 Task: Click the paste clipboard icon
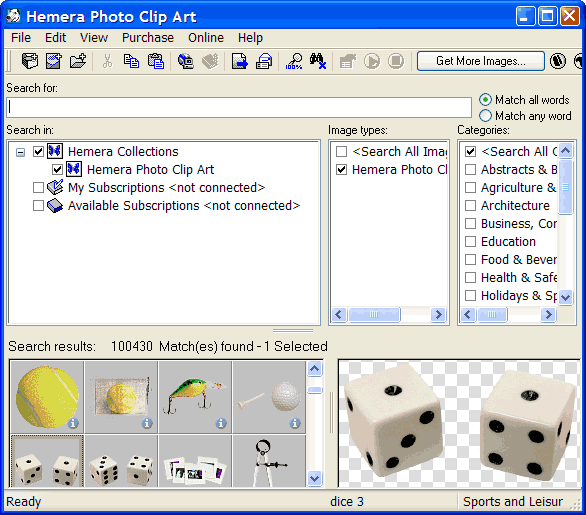[x=156, y=61]
